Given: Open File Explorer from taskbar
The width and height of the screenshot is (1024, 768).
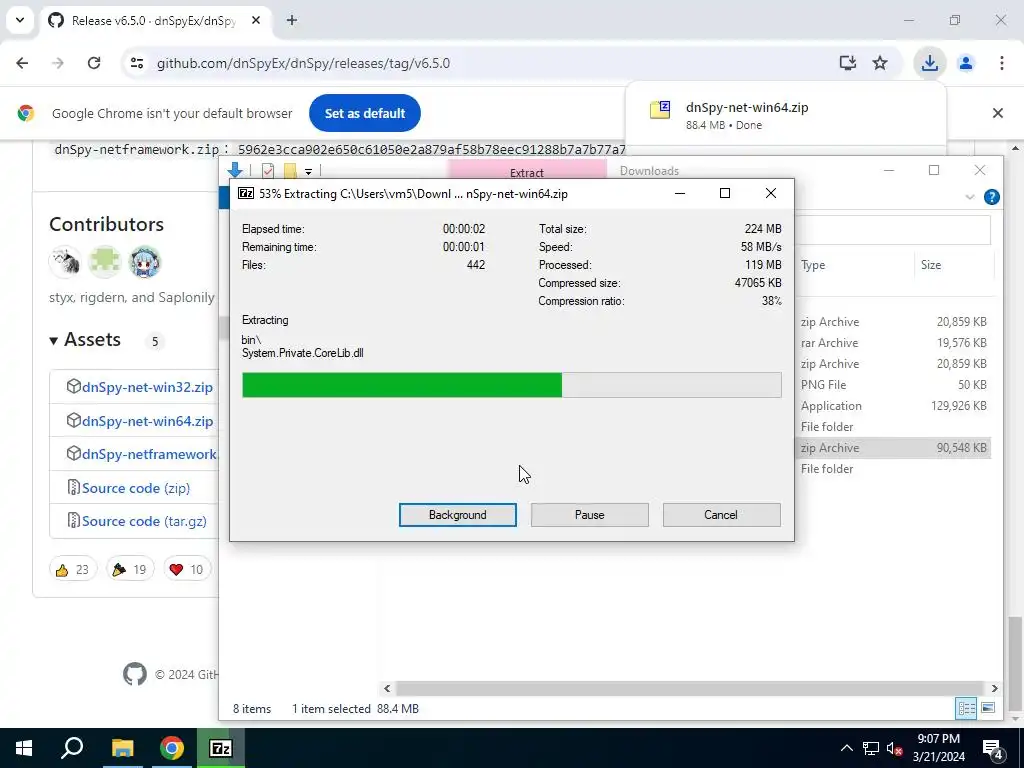Looking at the screenshot, I should (x=122, y=748).
